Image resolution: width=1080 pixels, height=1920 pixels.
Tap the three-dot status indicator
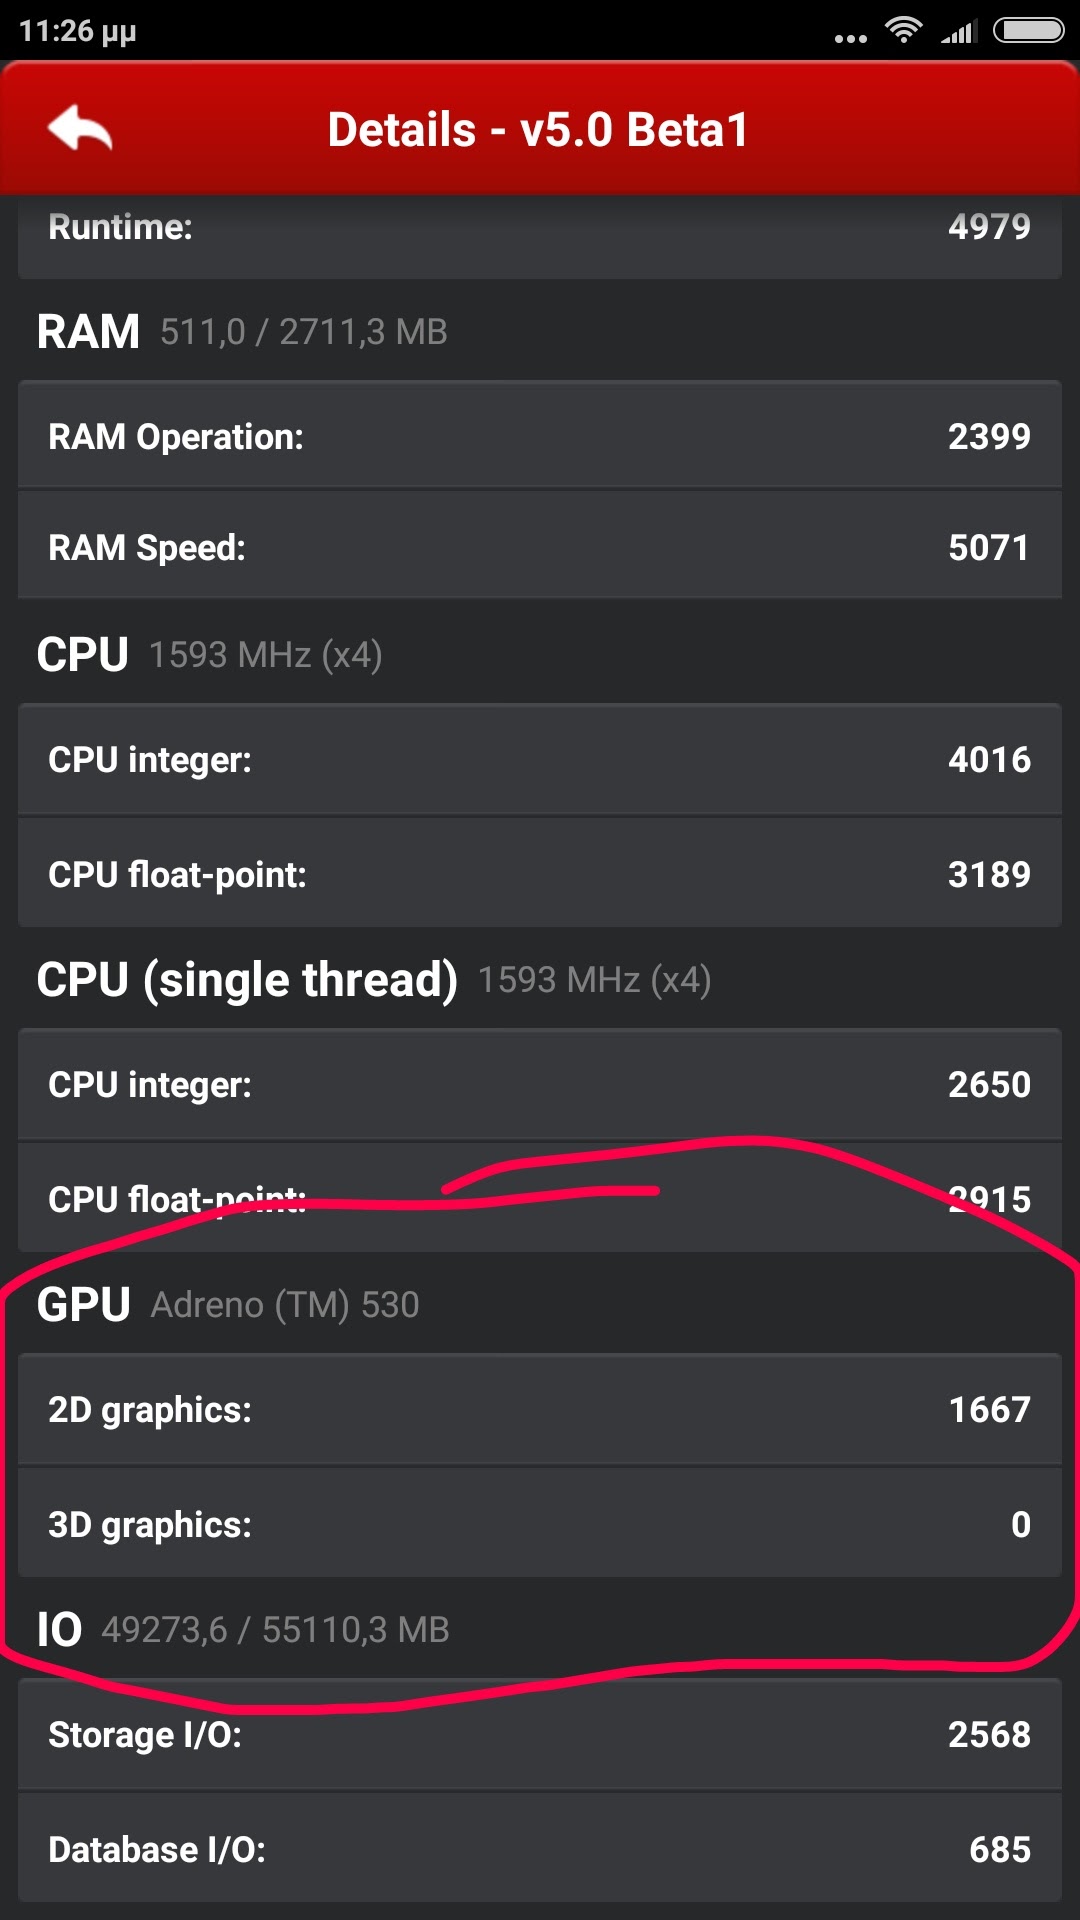click(x=850, y=38)
